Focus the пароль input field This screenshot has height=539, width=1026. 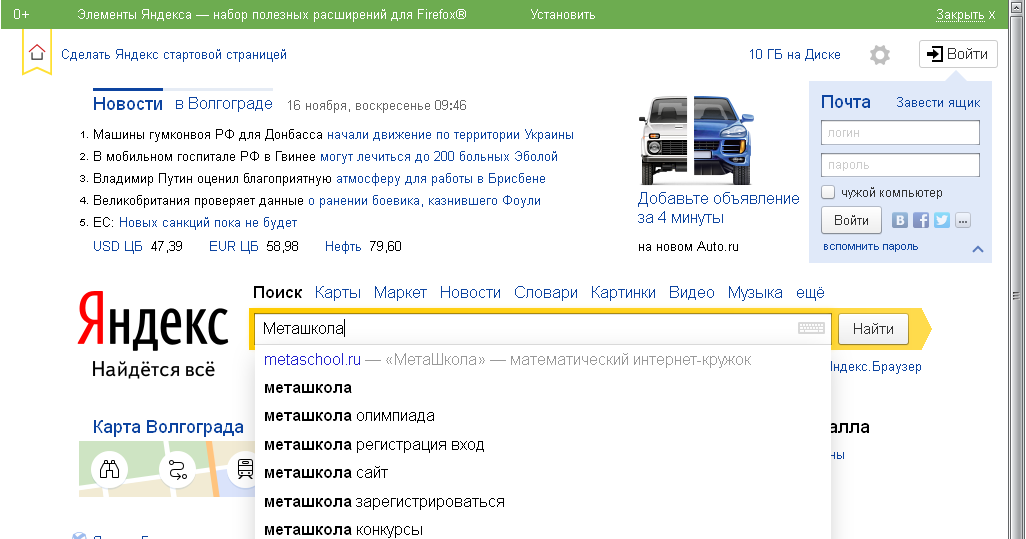900,165
